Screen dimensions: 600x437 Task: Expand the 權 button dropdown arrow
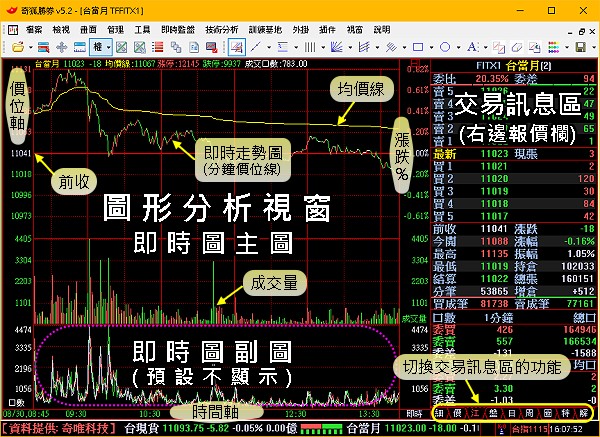pos(109,48)
